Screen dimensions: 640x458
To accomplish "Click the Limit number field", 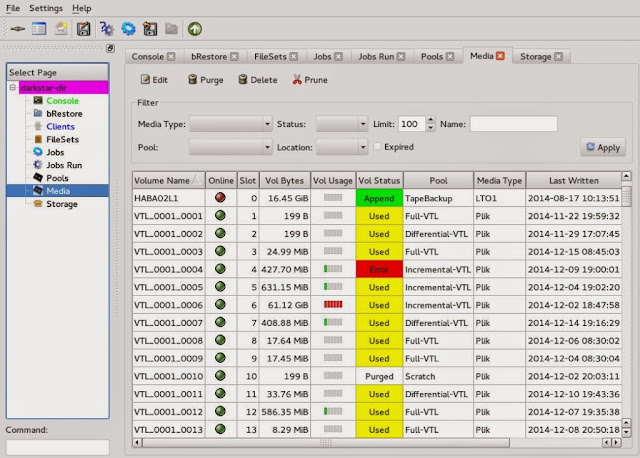I will pos(411,124).
